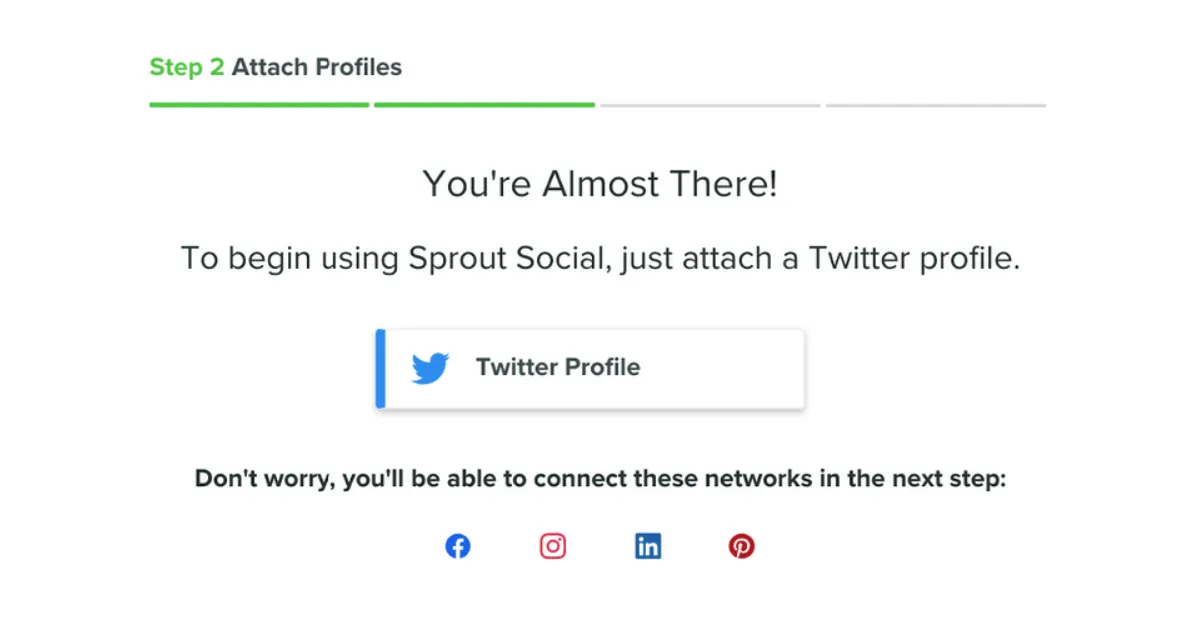
Task: Click the LinkedIn network icon
Action: 648,547
